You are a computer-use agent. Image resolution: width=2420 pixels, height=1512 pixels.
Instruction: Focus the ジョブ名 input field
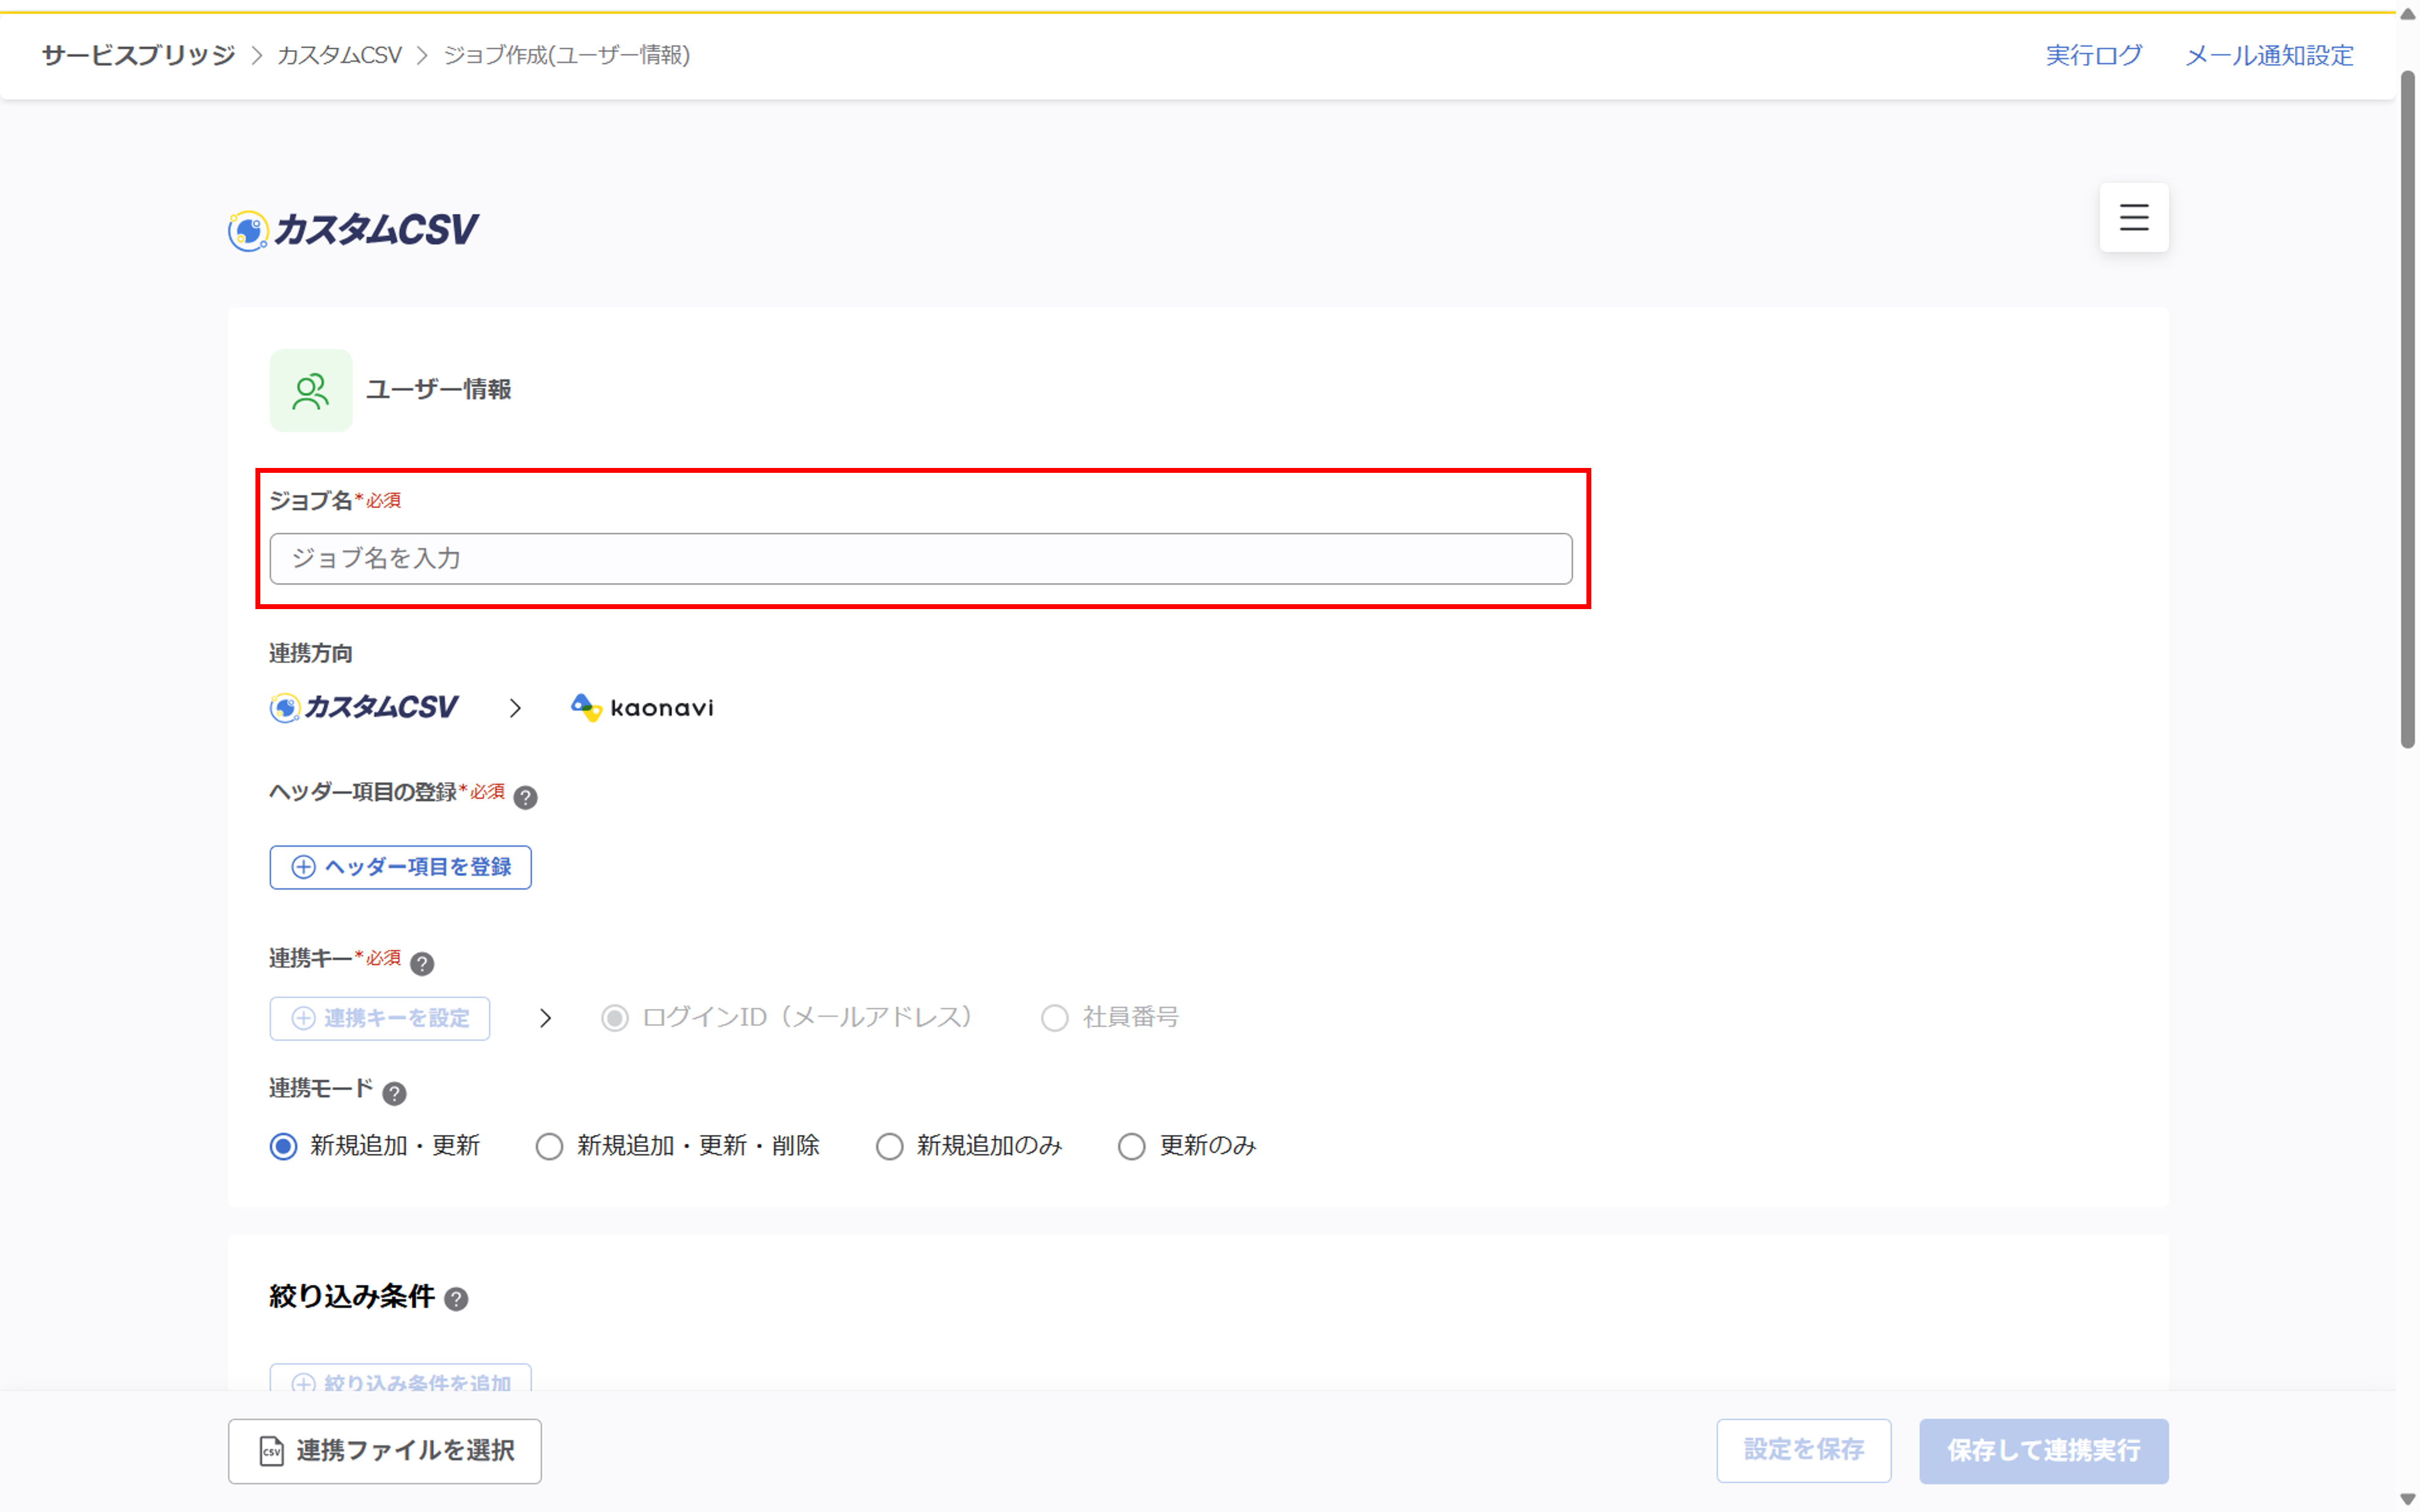pos(921,558)
